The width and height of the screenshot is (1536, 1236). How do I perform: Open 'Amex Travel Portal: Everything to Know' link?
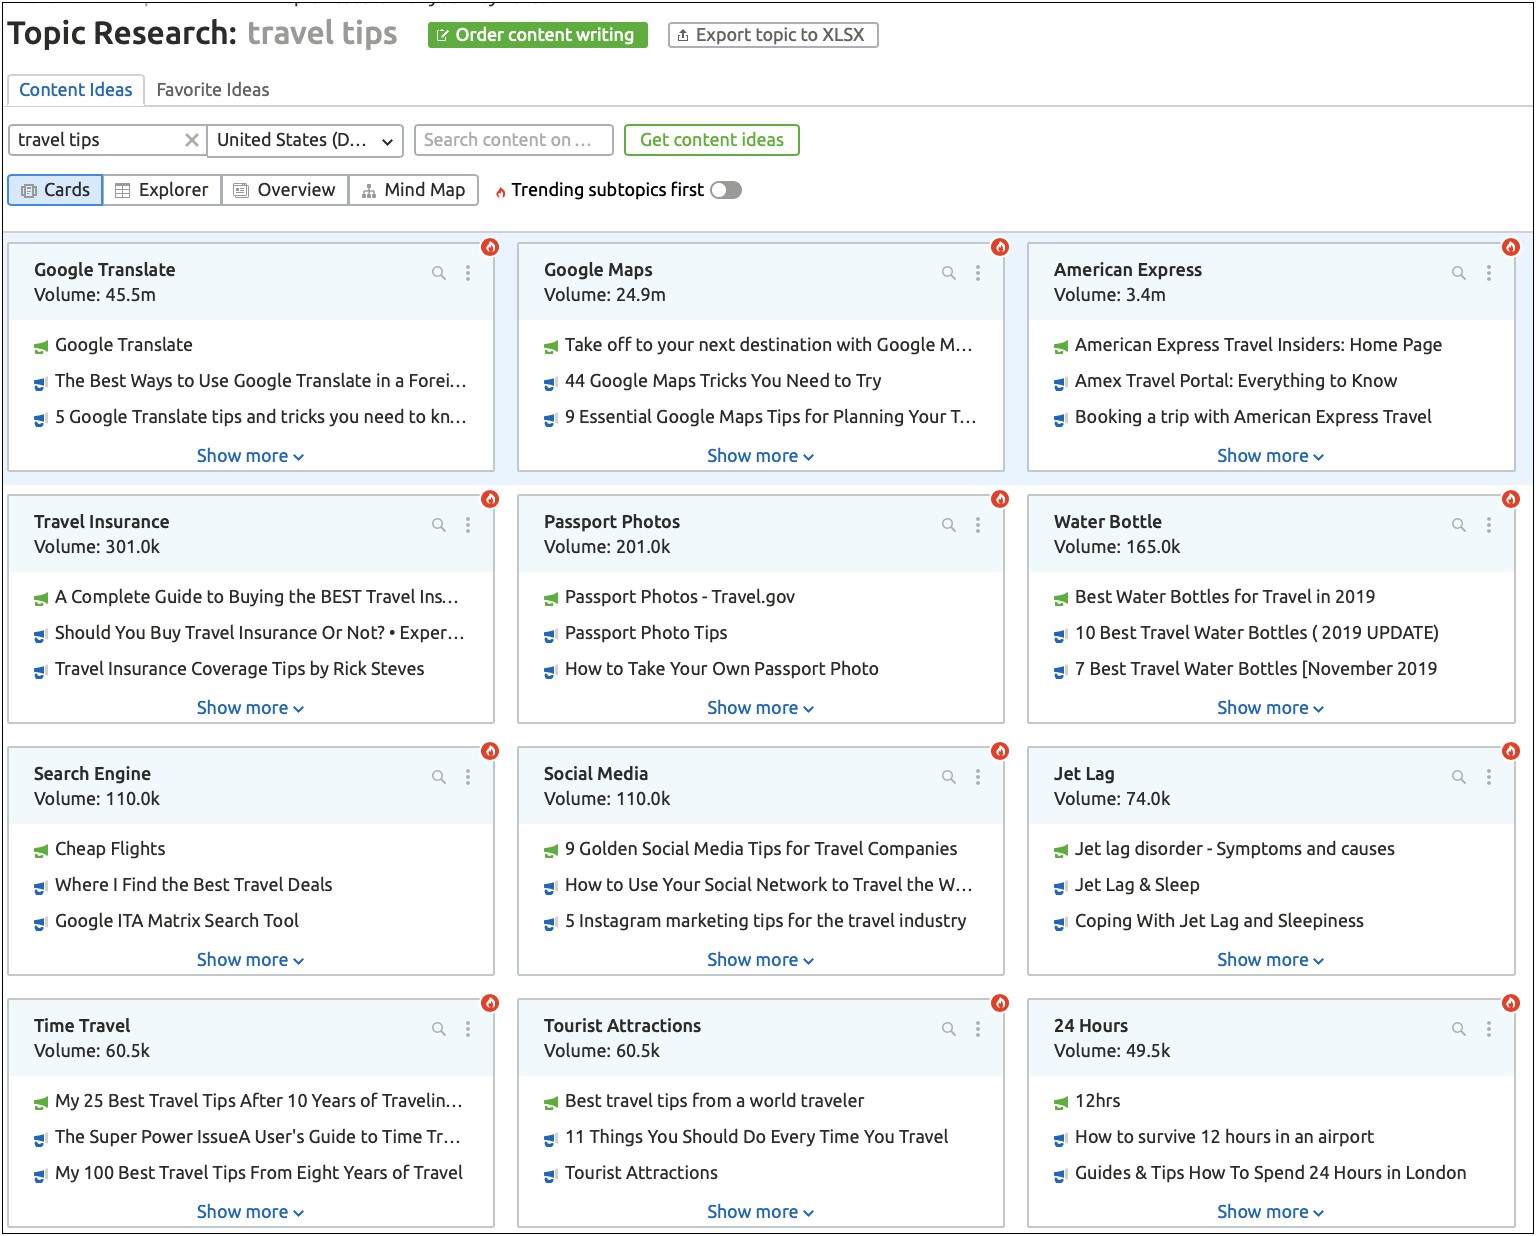tap(1236, 381)
